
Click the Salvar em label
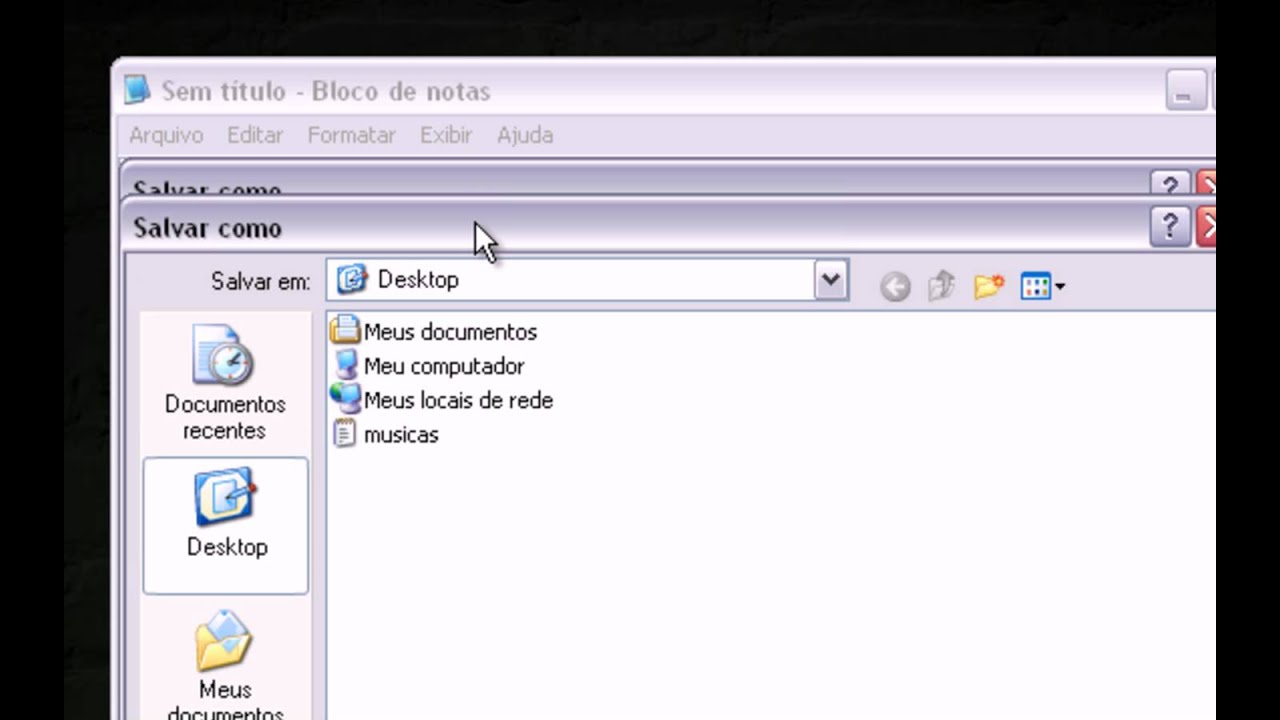pos(261,282)
